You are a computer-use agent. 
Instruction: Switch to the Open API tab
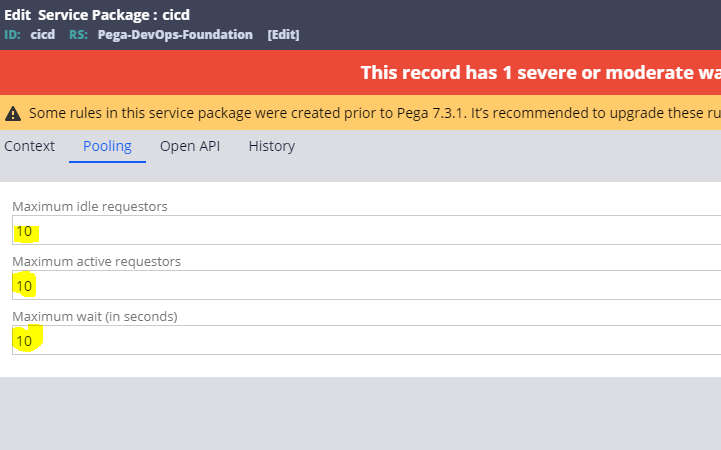pyautogui.click(x=190, y=146)
